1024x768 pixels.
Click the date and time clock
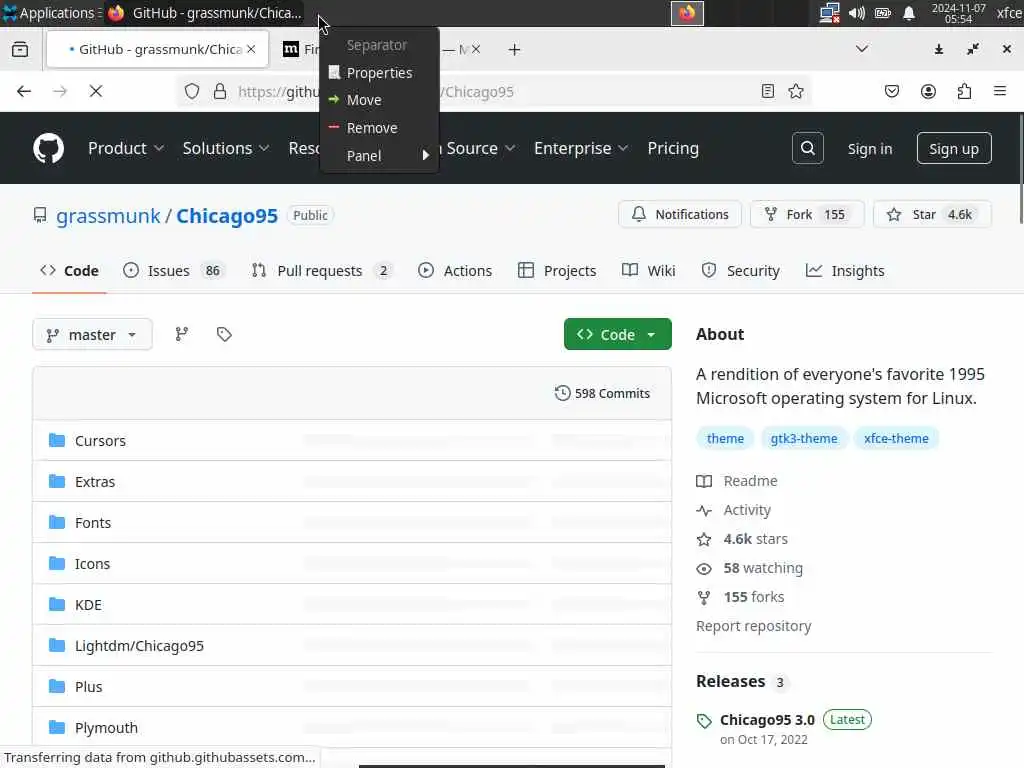(x=958, y=13)
